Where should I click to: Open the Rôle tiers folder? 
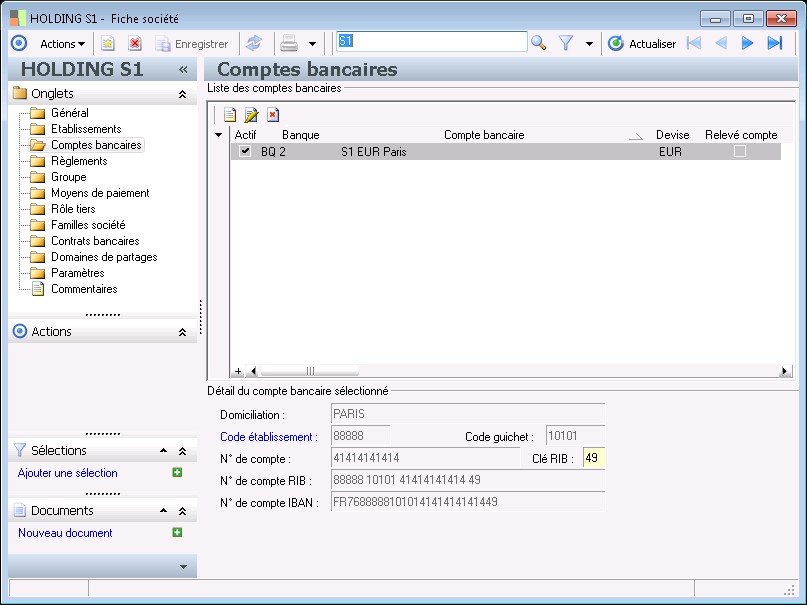point(73,209)
